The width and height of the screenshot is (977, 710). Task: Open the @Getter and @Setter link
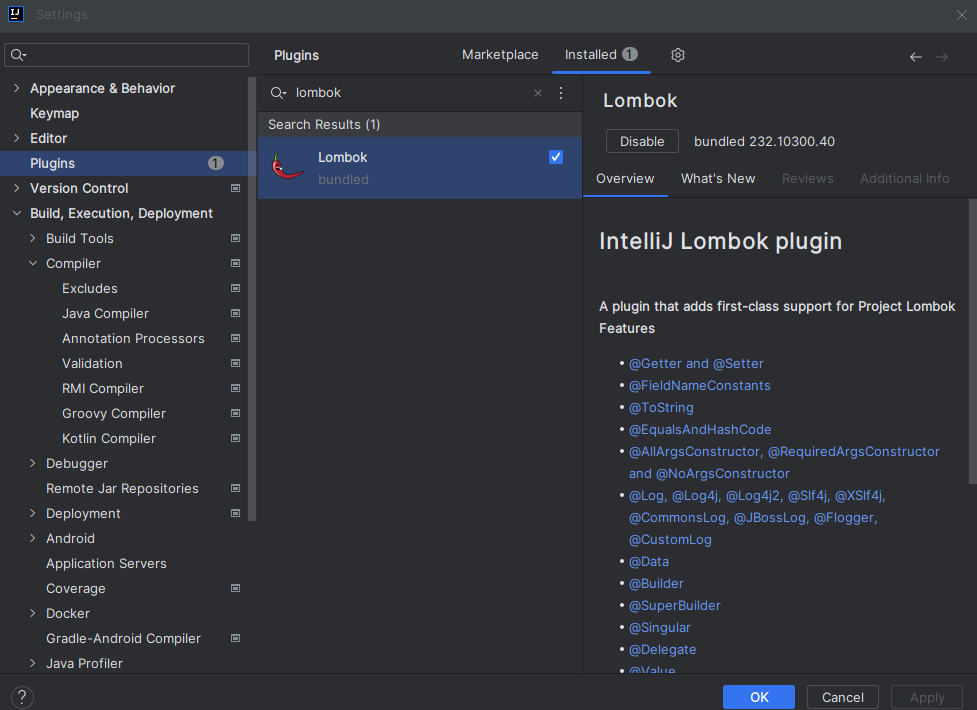click(696, 363)
